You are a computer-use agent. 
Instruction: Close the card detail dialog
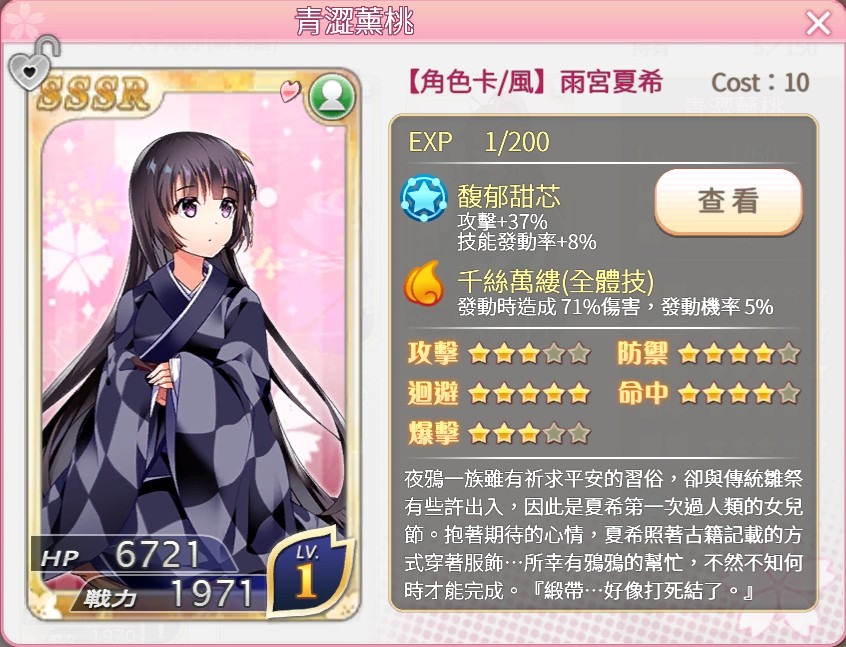pyautogui.click(x=818, y=23)
